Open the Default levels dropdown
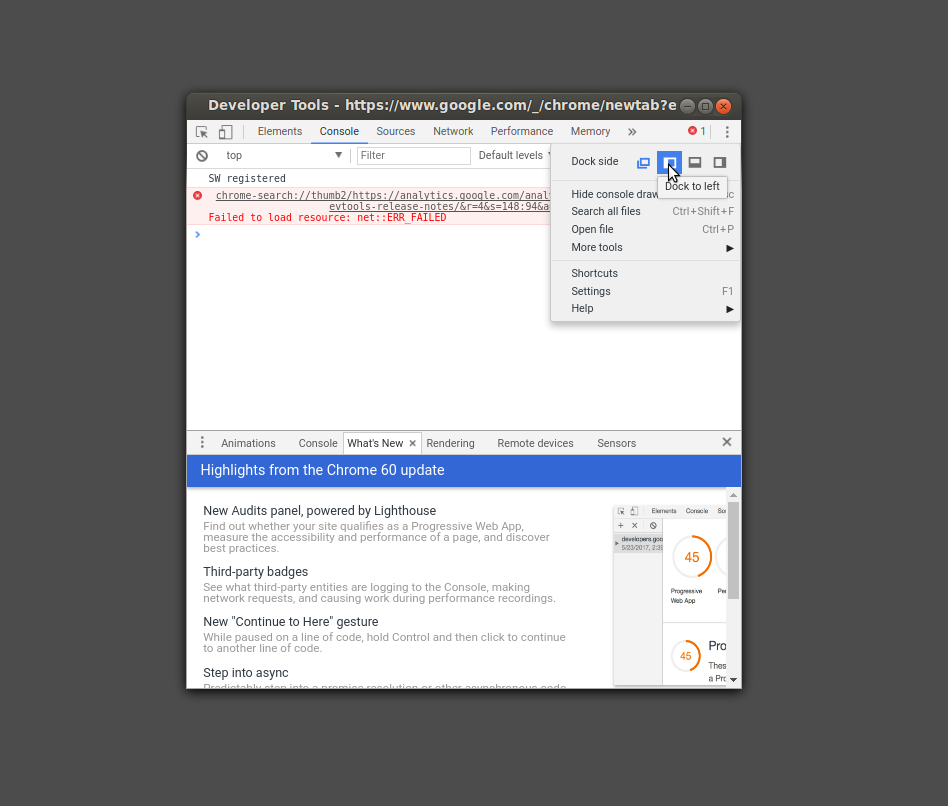 click(x=511, y=156)
